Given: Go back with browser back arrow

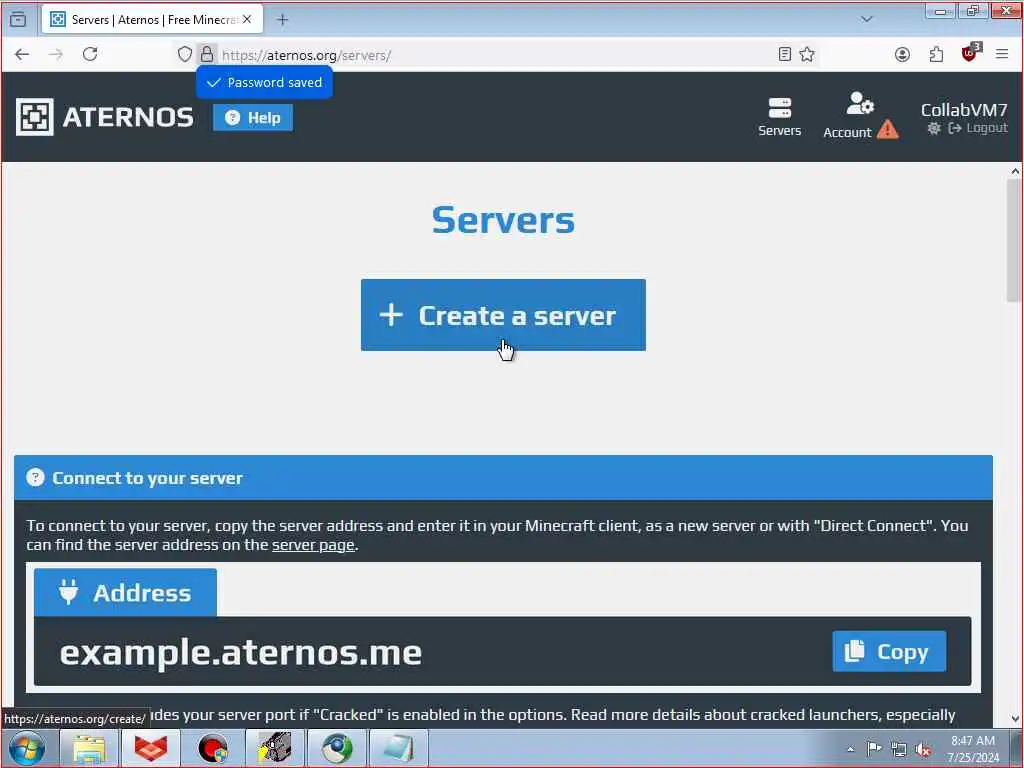Looking at the screenshot, I should pyautogui.click(x=22, y=54).
